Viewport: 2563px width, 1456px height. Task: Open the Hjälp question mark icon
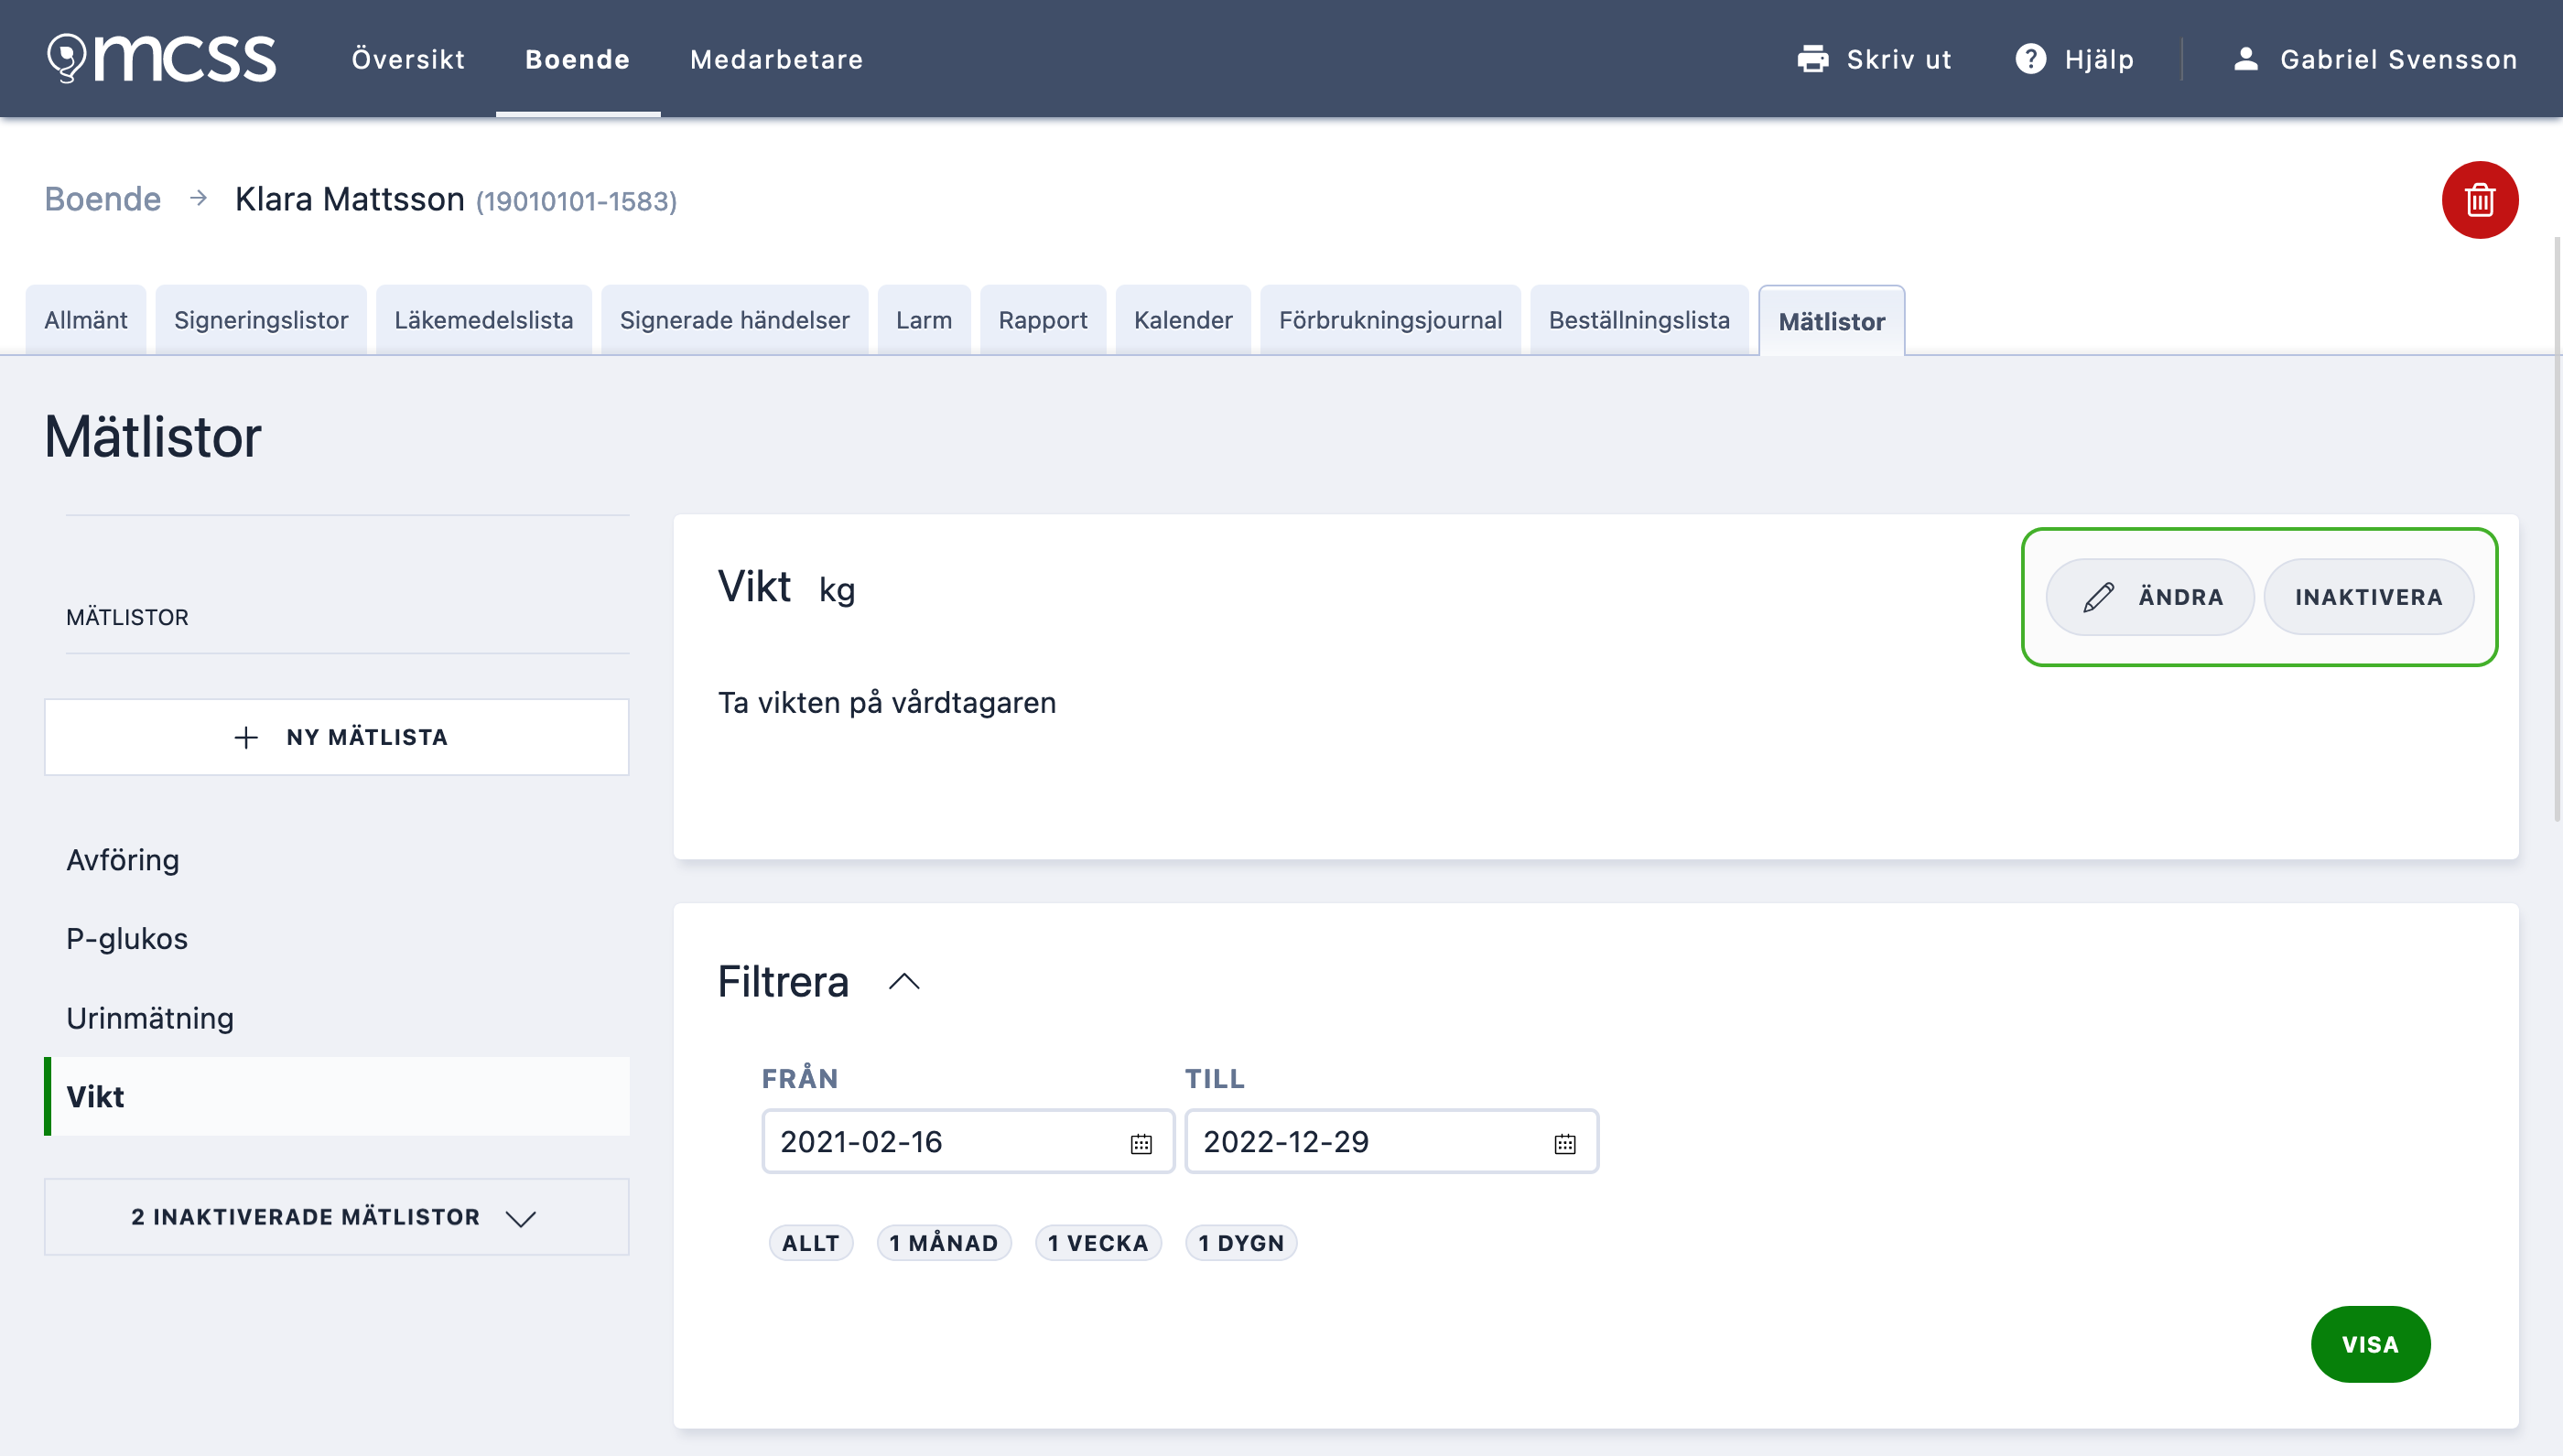point(2030,59)
